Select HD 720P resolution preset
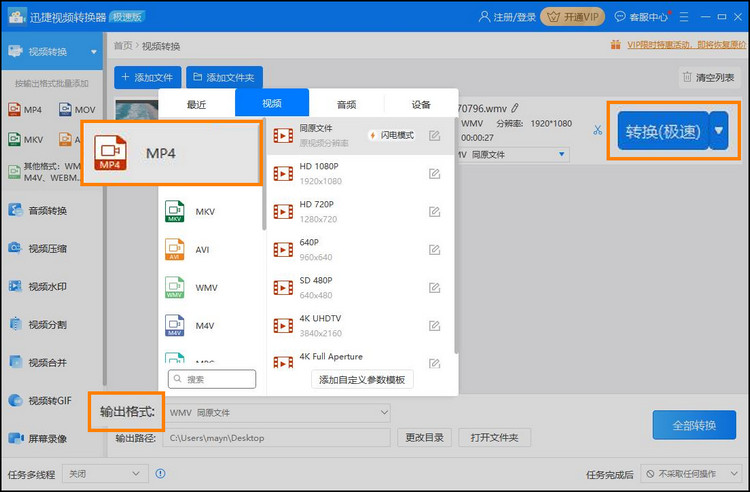The image size is (750, 492). 360,211
